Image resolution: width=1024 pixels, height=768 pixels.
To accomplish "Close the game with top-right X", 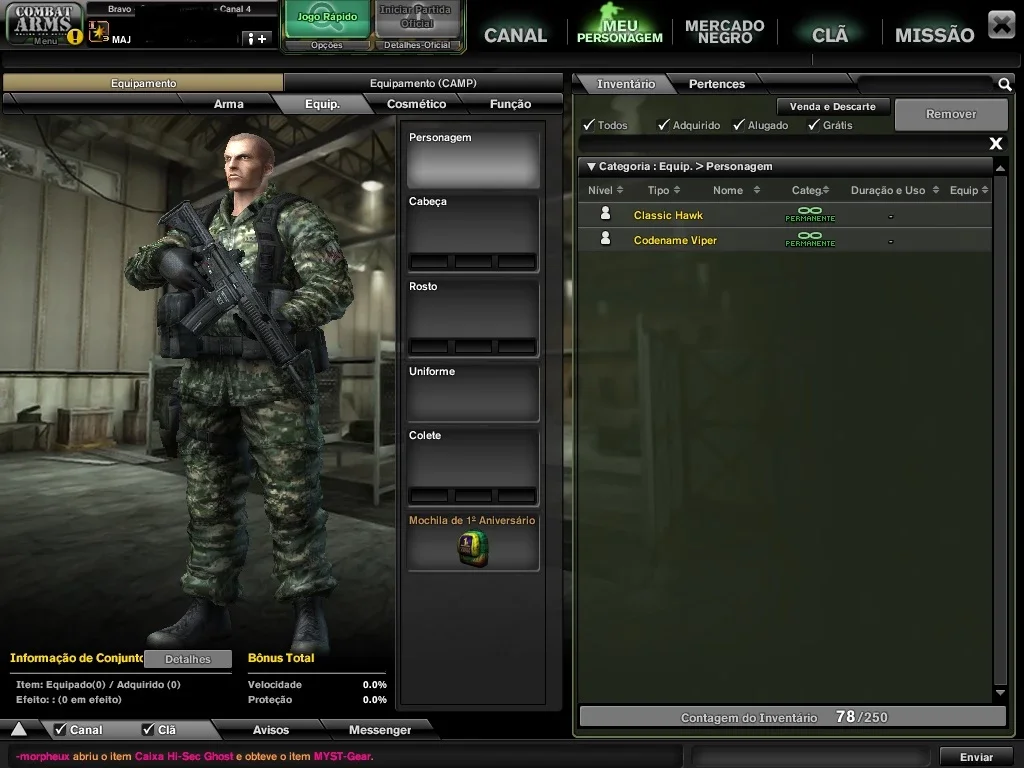I will point(1001,25).
